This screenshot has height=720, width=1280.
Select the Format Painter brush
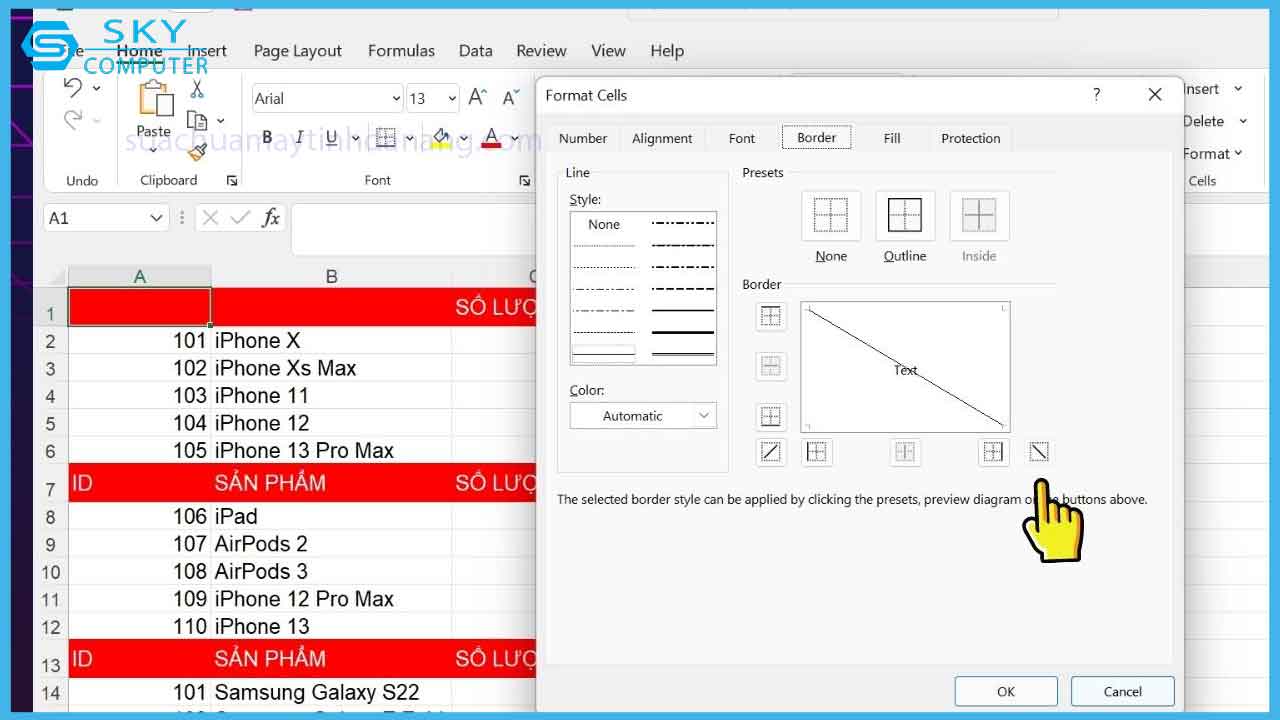(197, 151)
